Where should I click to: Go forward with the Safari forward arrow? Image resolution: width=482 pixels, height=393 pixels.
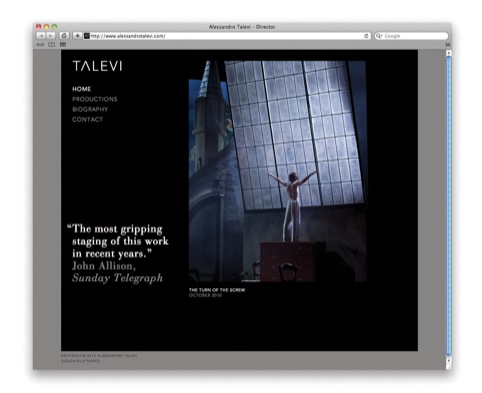50,36
